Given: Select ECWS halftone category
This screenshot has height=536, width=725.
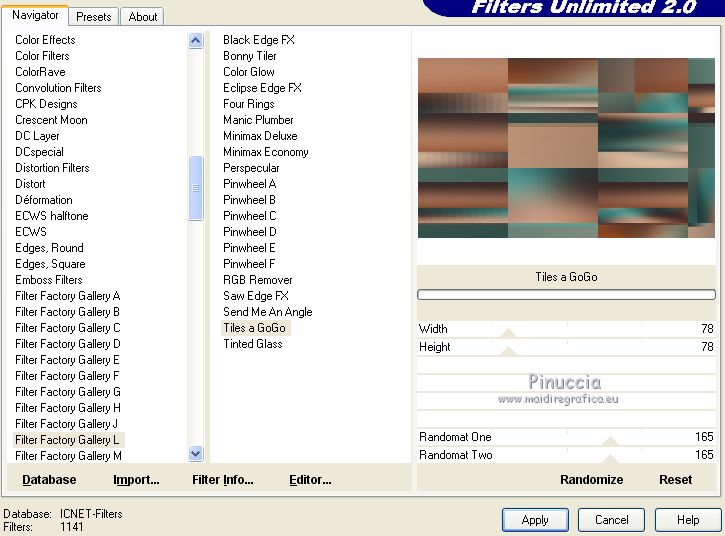Looking at the screenshot, I should [52, 216].
